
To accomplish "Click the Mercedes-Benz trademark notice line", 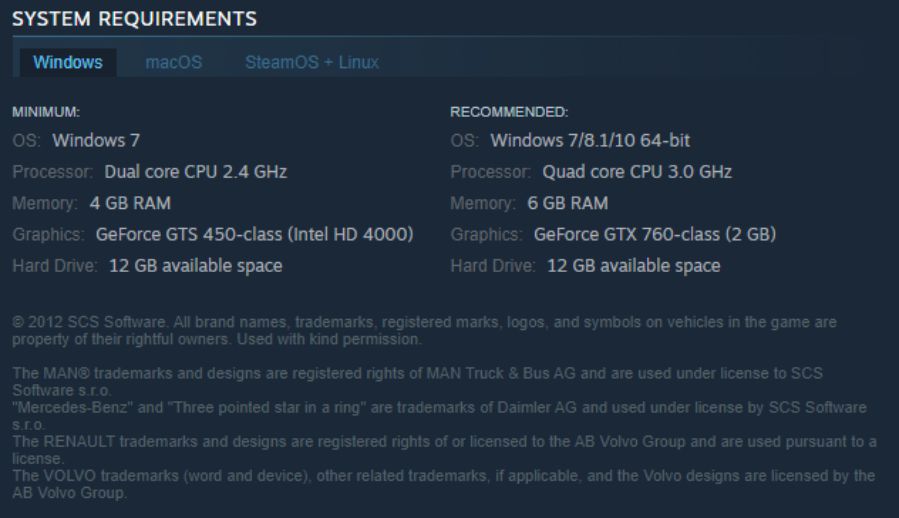I will [439, 416].
